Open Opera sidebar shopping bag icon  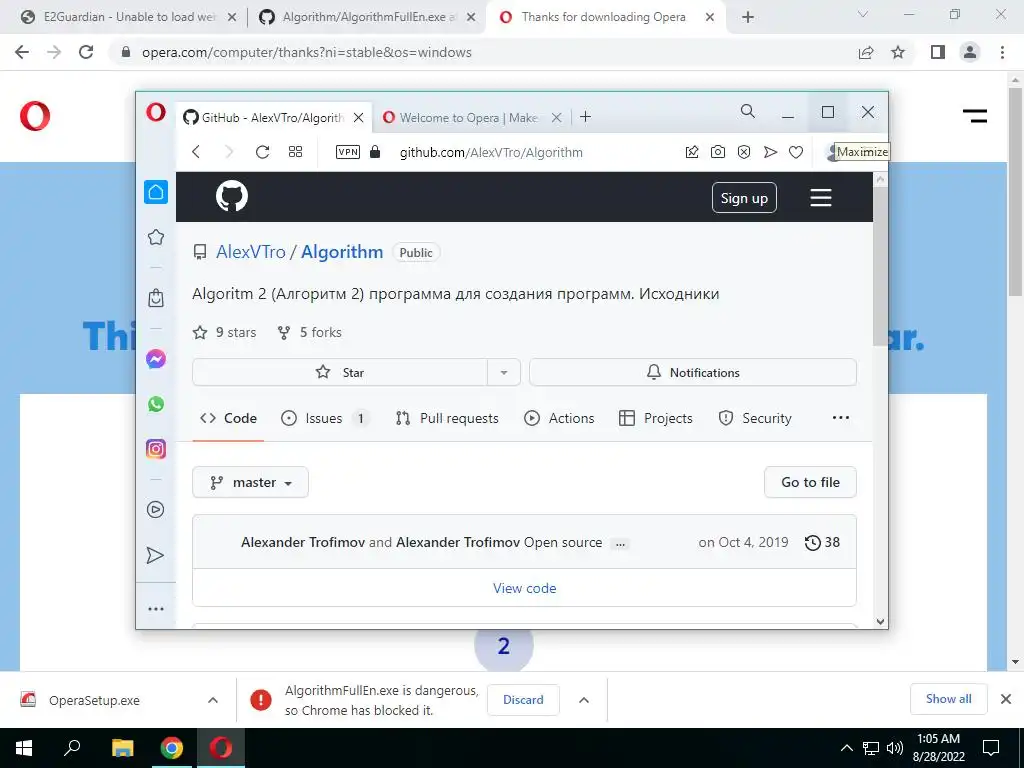click(x=155, y=298)
